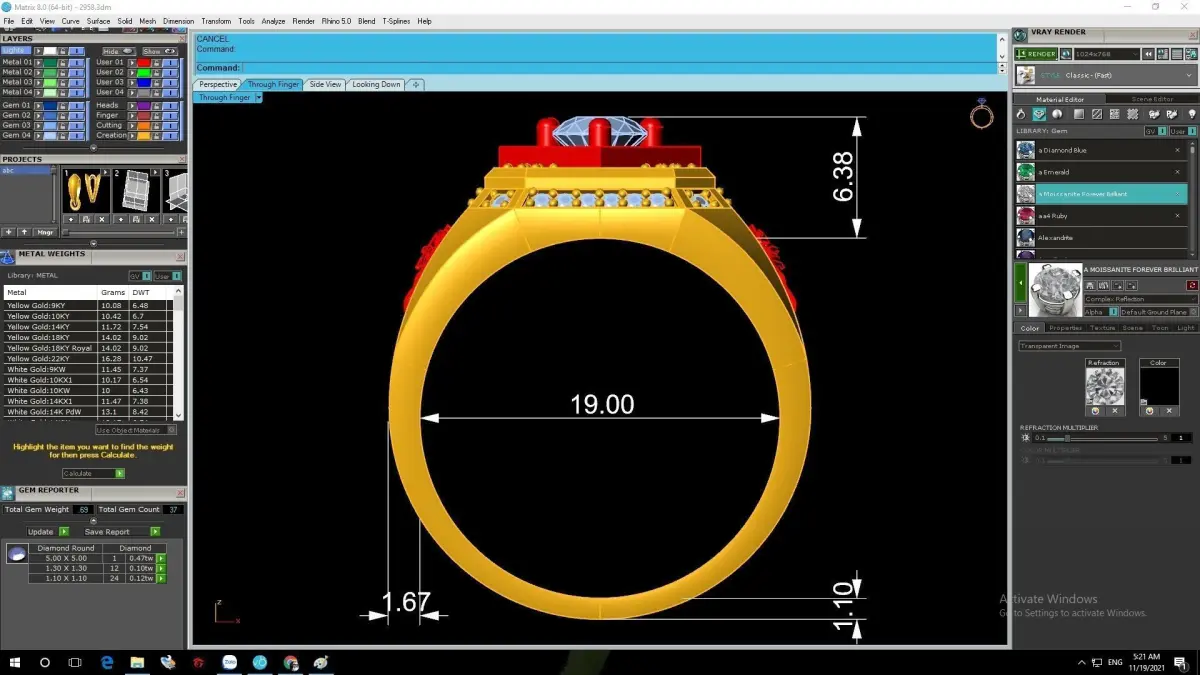1200x675 pixels.
Task: Open the T-Splines menu
Action: coord(397,21)
